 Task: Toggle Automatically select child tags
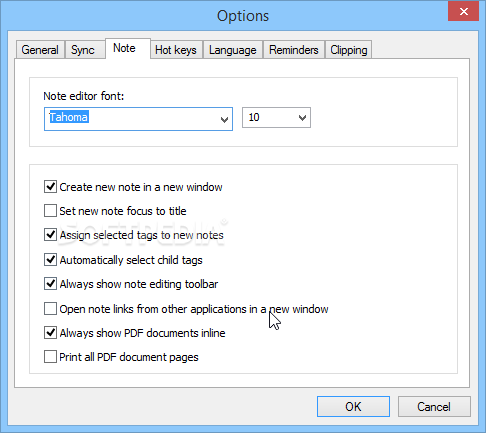pos(50,259)
